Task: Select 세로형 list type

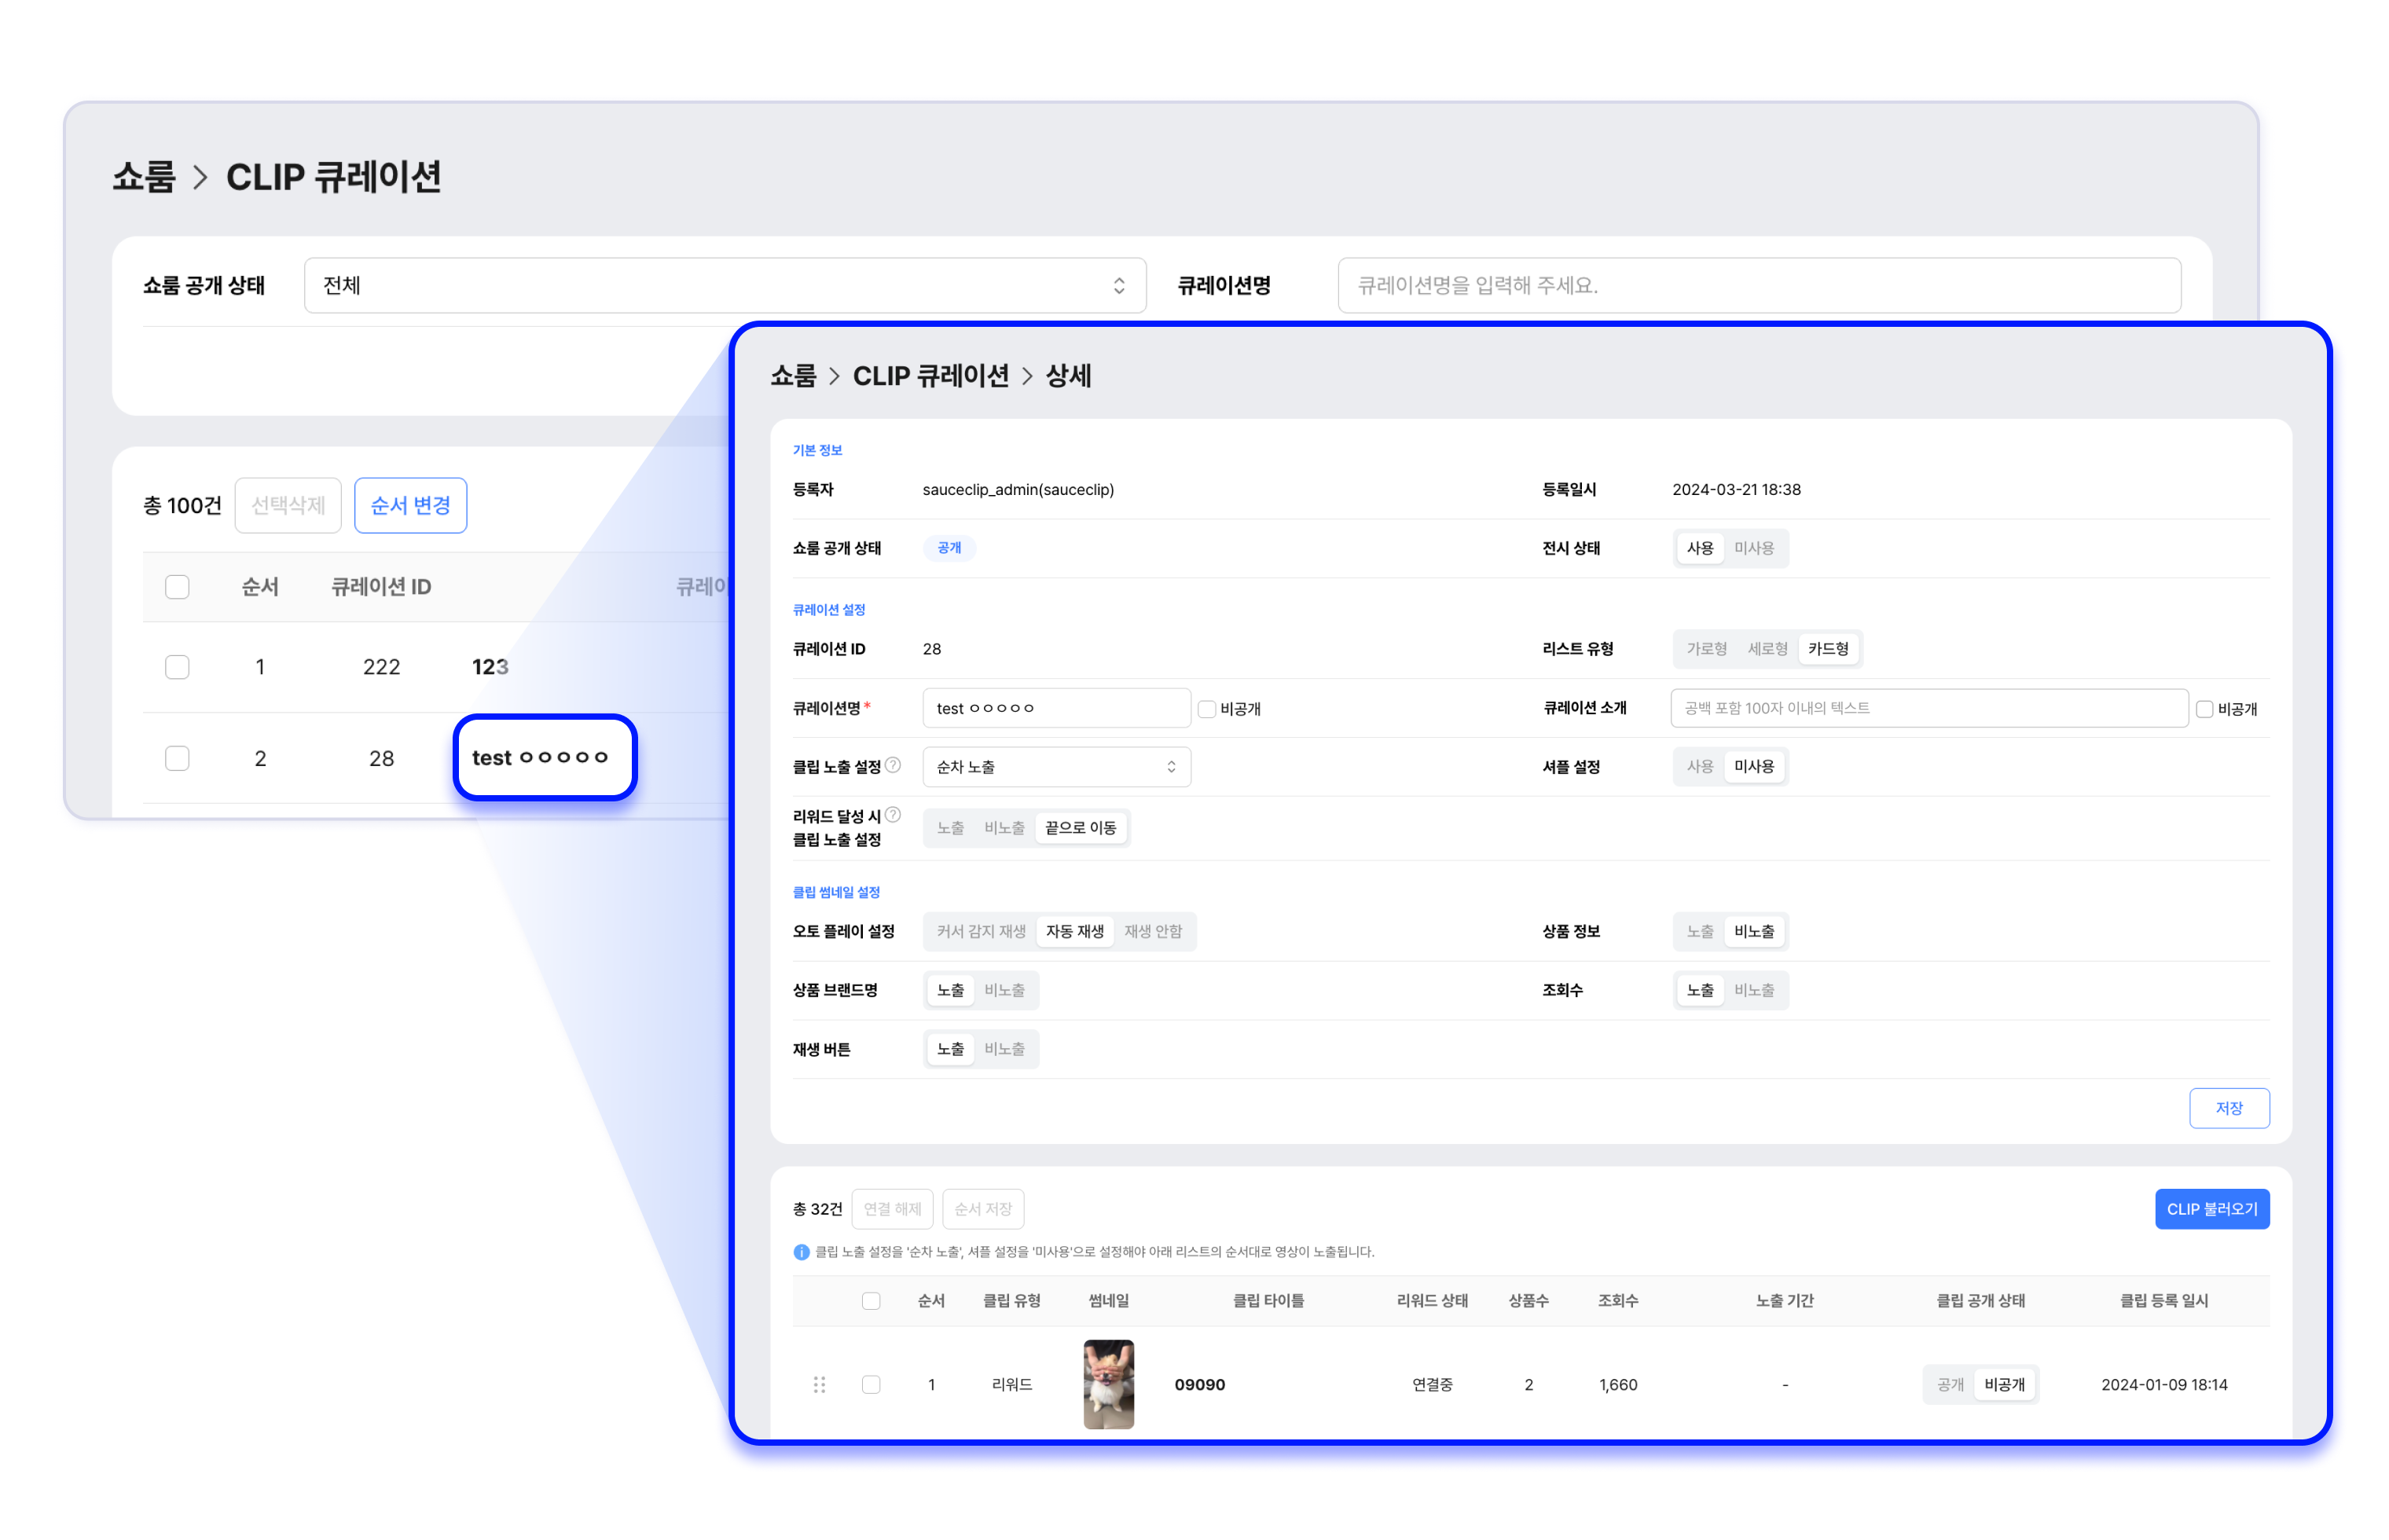Action: click(x=1767, y=649)
